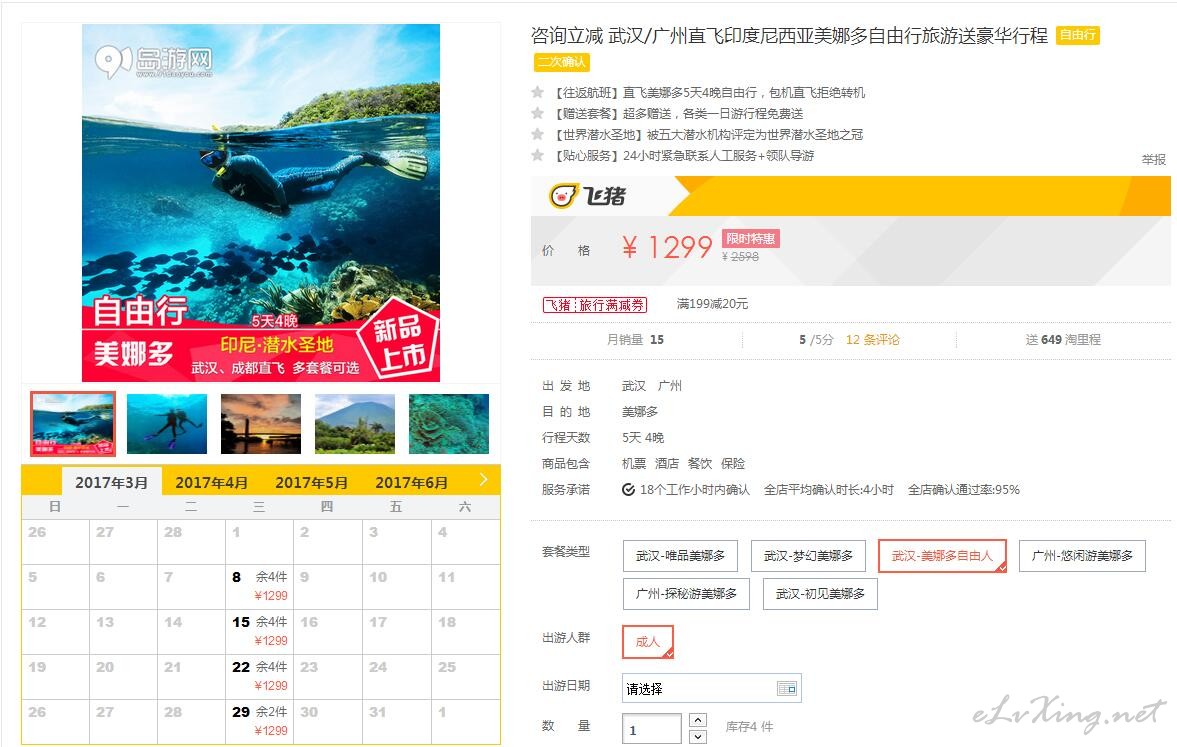Decrease quantity with down arrow
Image resolution: width=1177 pixels, height=747 pixels.
click(697, 736)
